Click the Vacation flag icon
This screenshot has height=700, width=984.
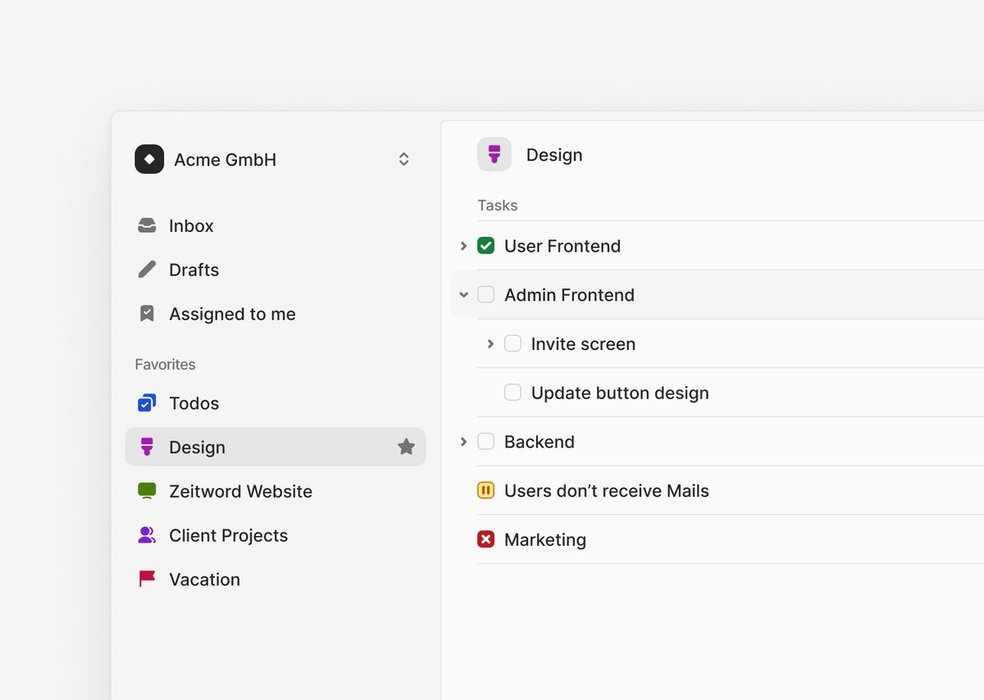(147, 579)
